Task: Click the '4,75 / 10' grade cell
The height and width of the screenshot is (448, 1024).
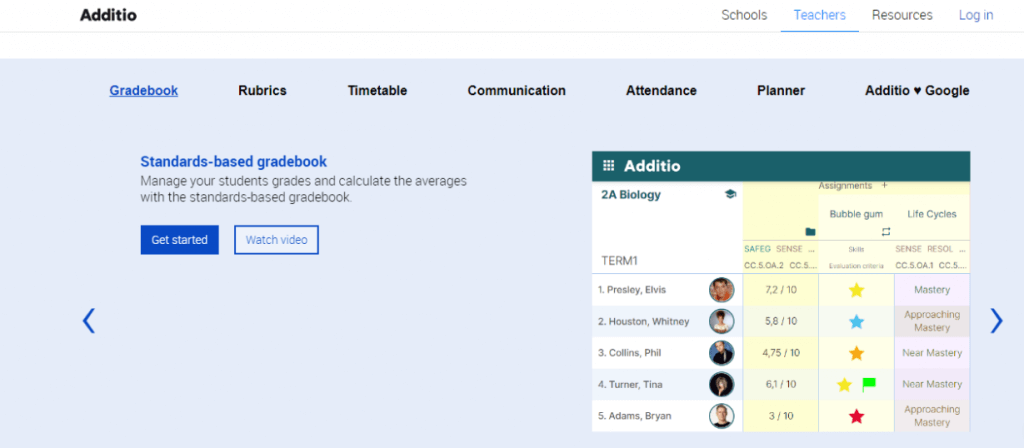Action: [780, 353]
